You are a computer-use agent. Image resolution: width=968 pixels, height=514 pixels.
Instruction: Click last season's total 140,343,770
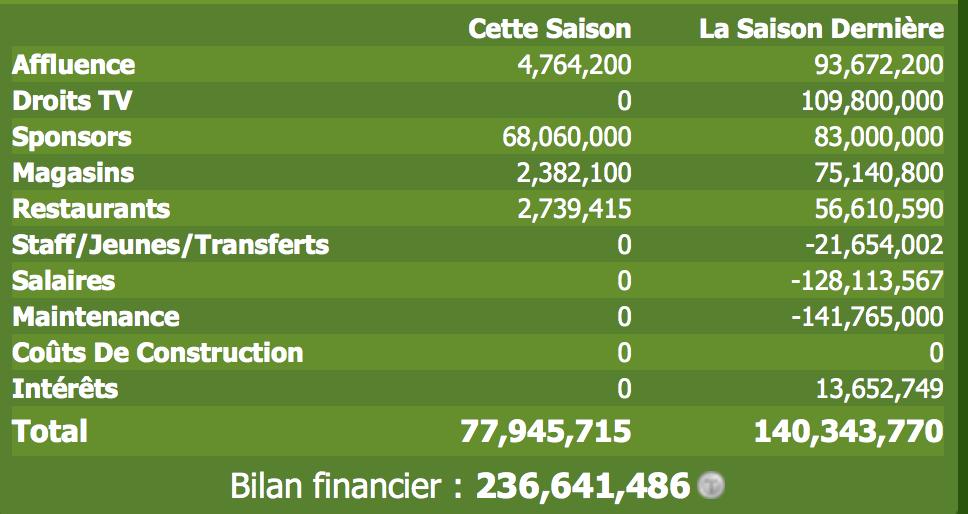point(849,431)
